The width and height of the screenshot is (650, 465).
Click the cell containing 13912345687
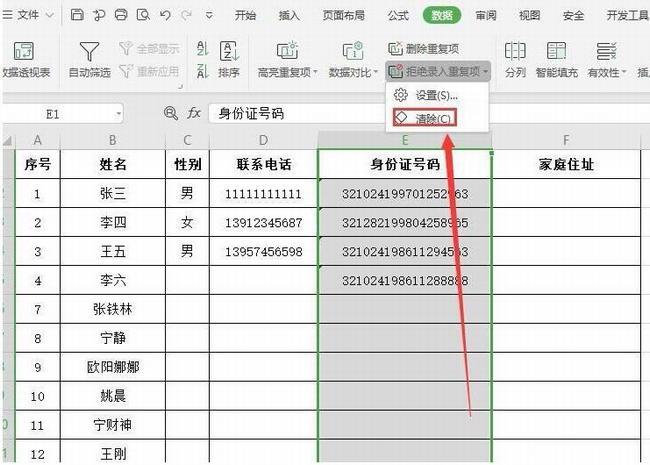[264, 223]
